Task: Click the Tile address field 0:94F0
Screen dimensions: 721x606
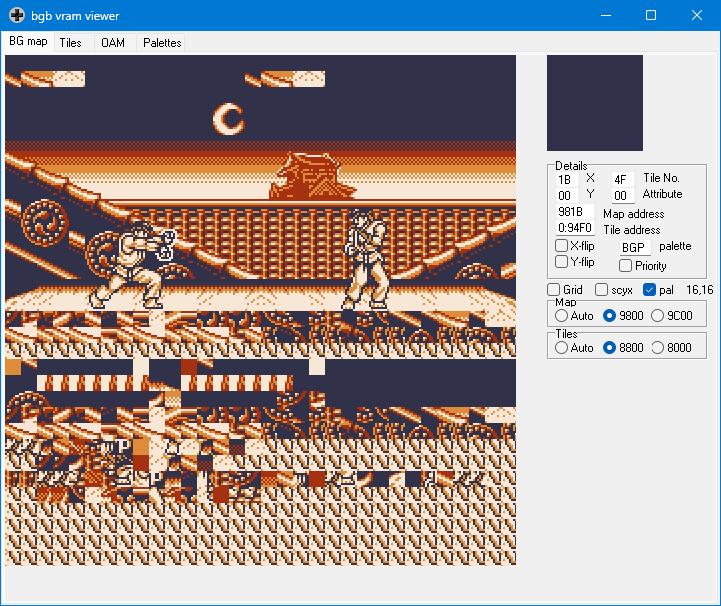Action: tap(575, 228)
